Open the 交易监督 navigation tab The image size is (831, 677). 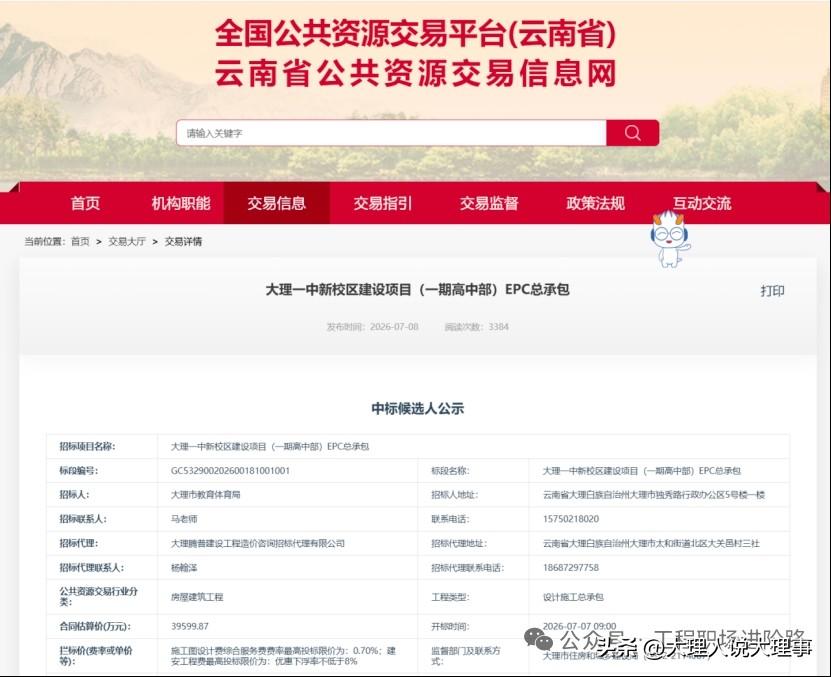[x=489, y=203]
